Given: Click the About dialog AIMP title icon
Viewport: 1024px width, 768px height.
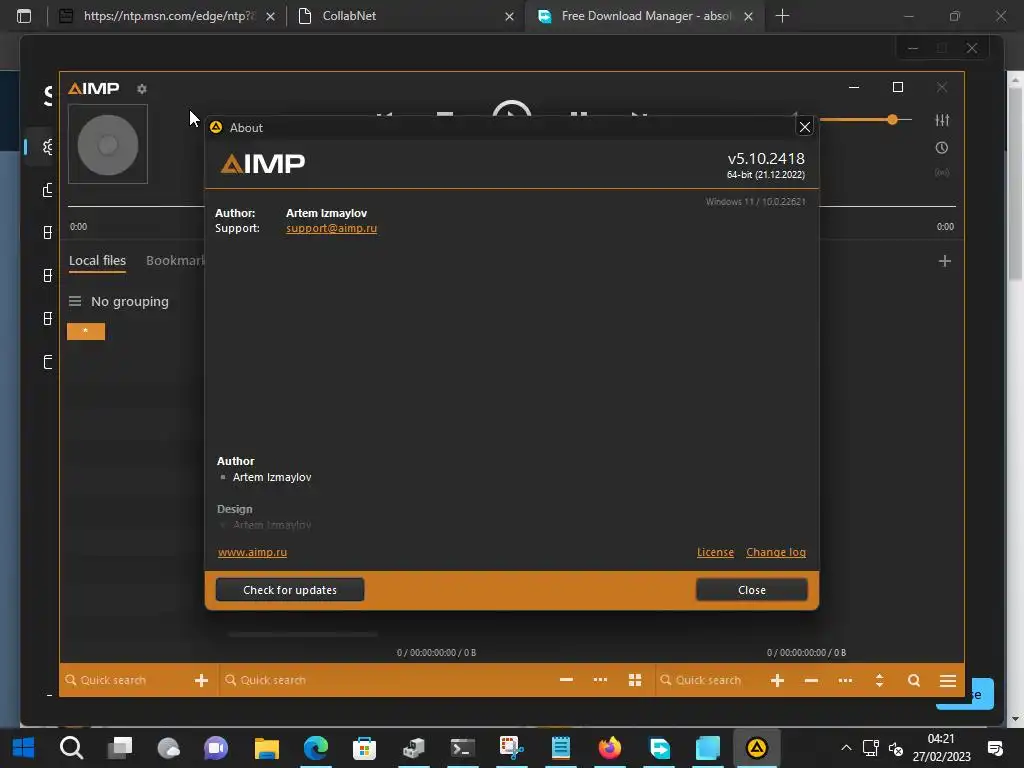Looking at the screenshot, I should [x=216, y=127].
